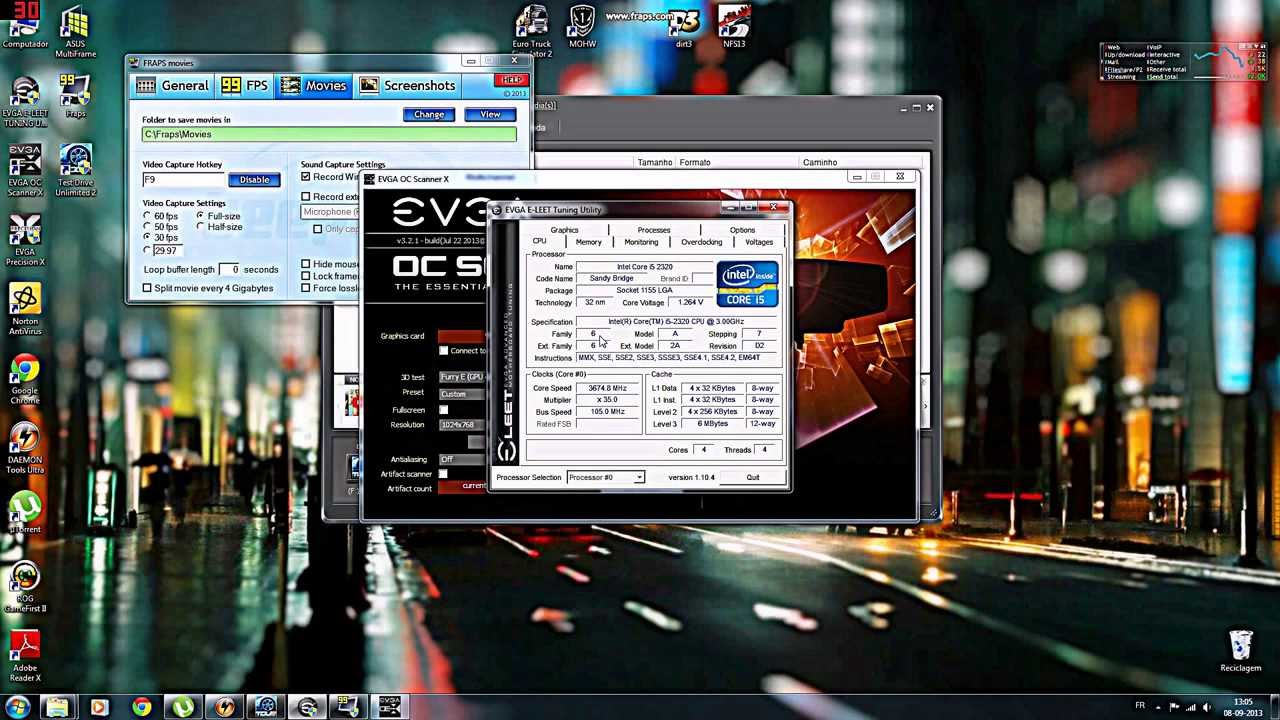Viewport: 1280px width, 720px height.
Task: Click Quit in E-LEET Tuning Utility
Action: point(753,477)
